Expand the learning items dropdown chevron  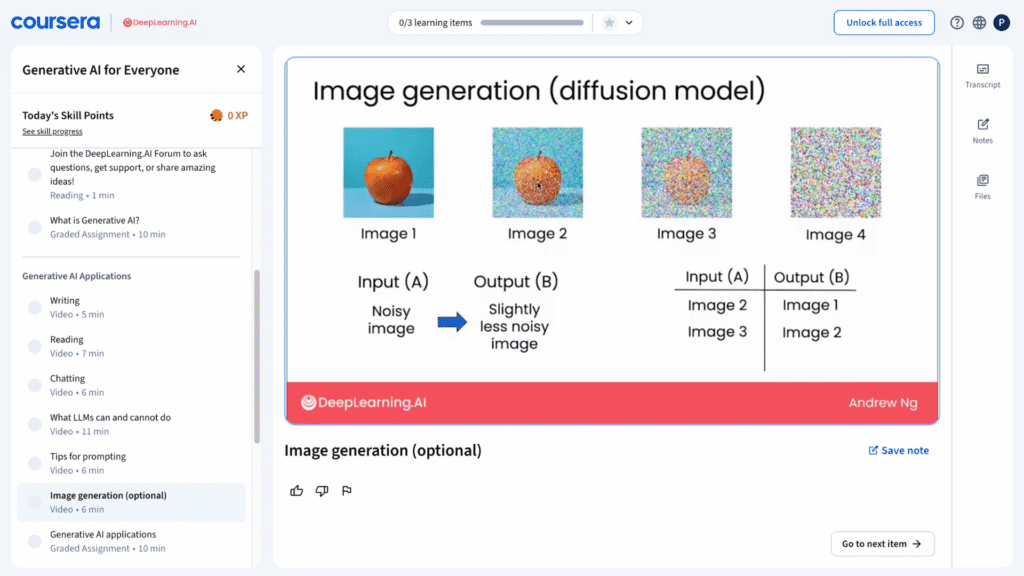[629, 23]
